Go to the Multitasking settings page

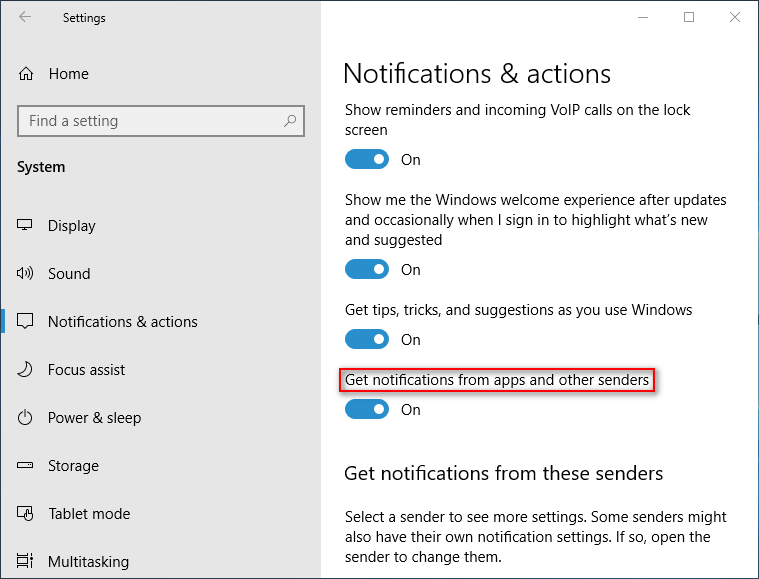click(90, 562)
